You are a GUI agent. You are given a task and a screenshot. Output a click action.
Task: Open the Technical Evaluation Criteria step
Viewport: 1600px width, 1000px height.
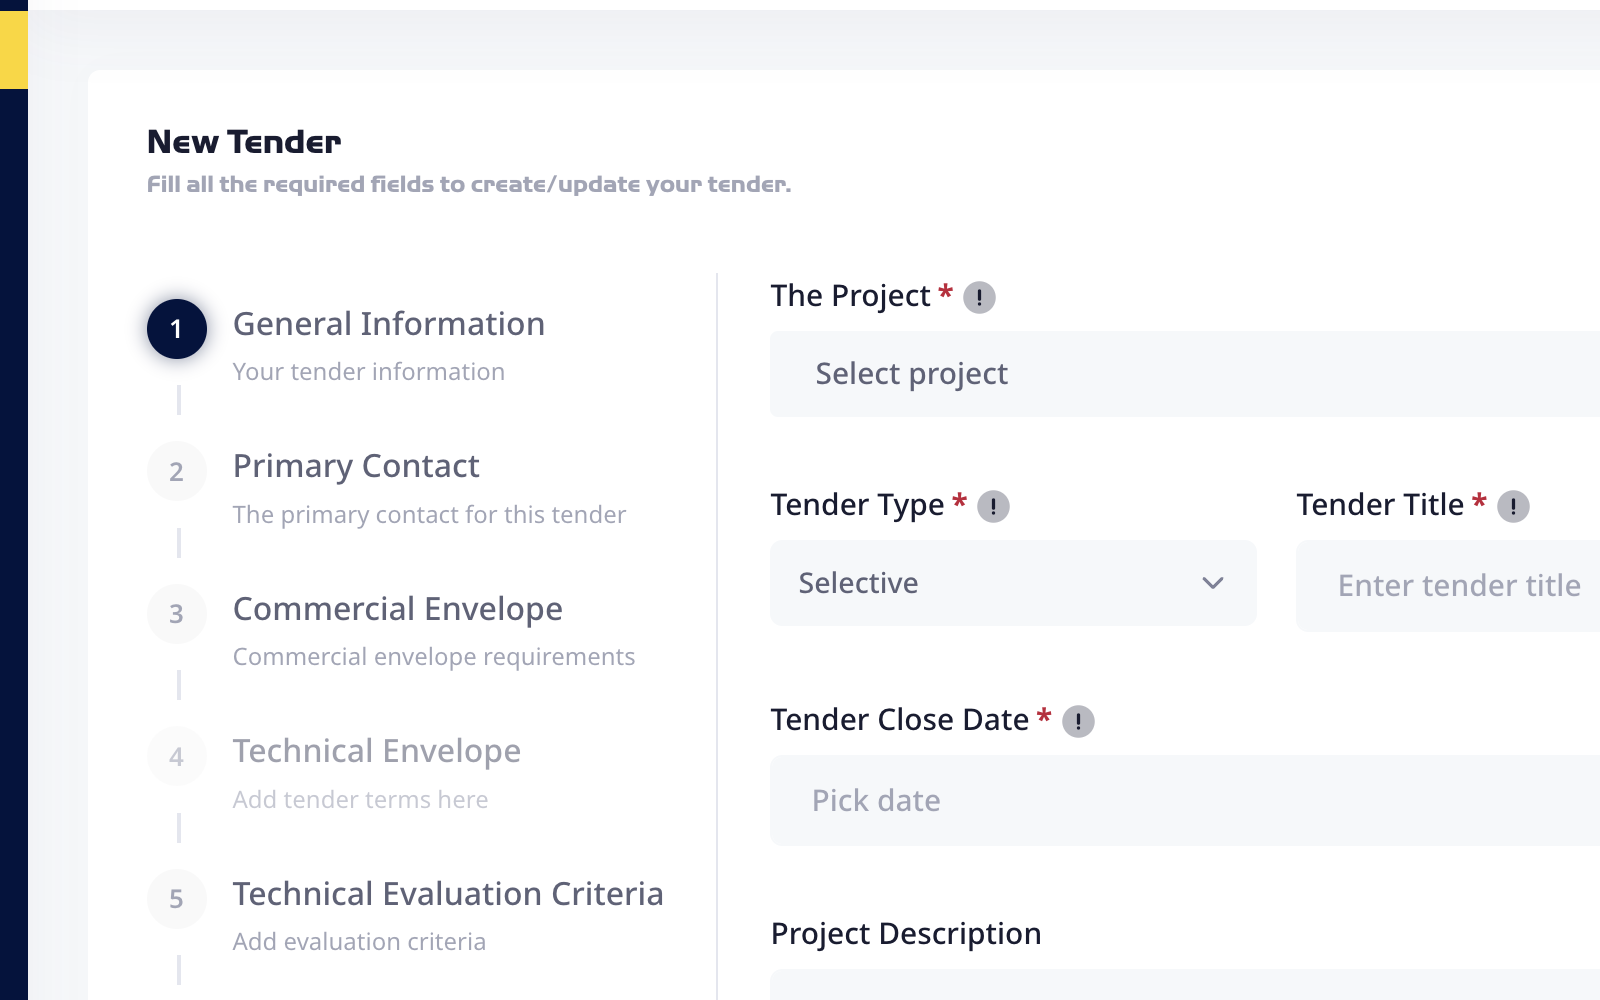[x=448, y=894]
